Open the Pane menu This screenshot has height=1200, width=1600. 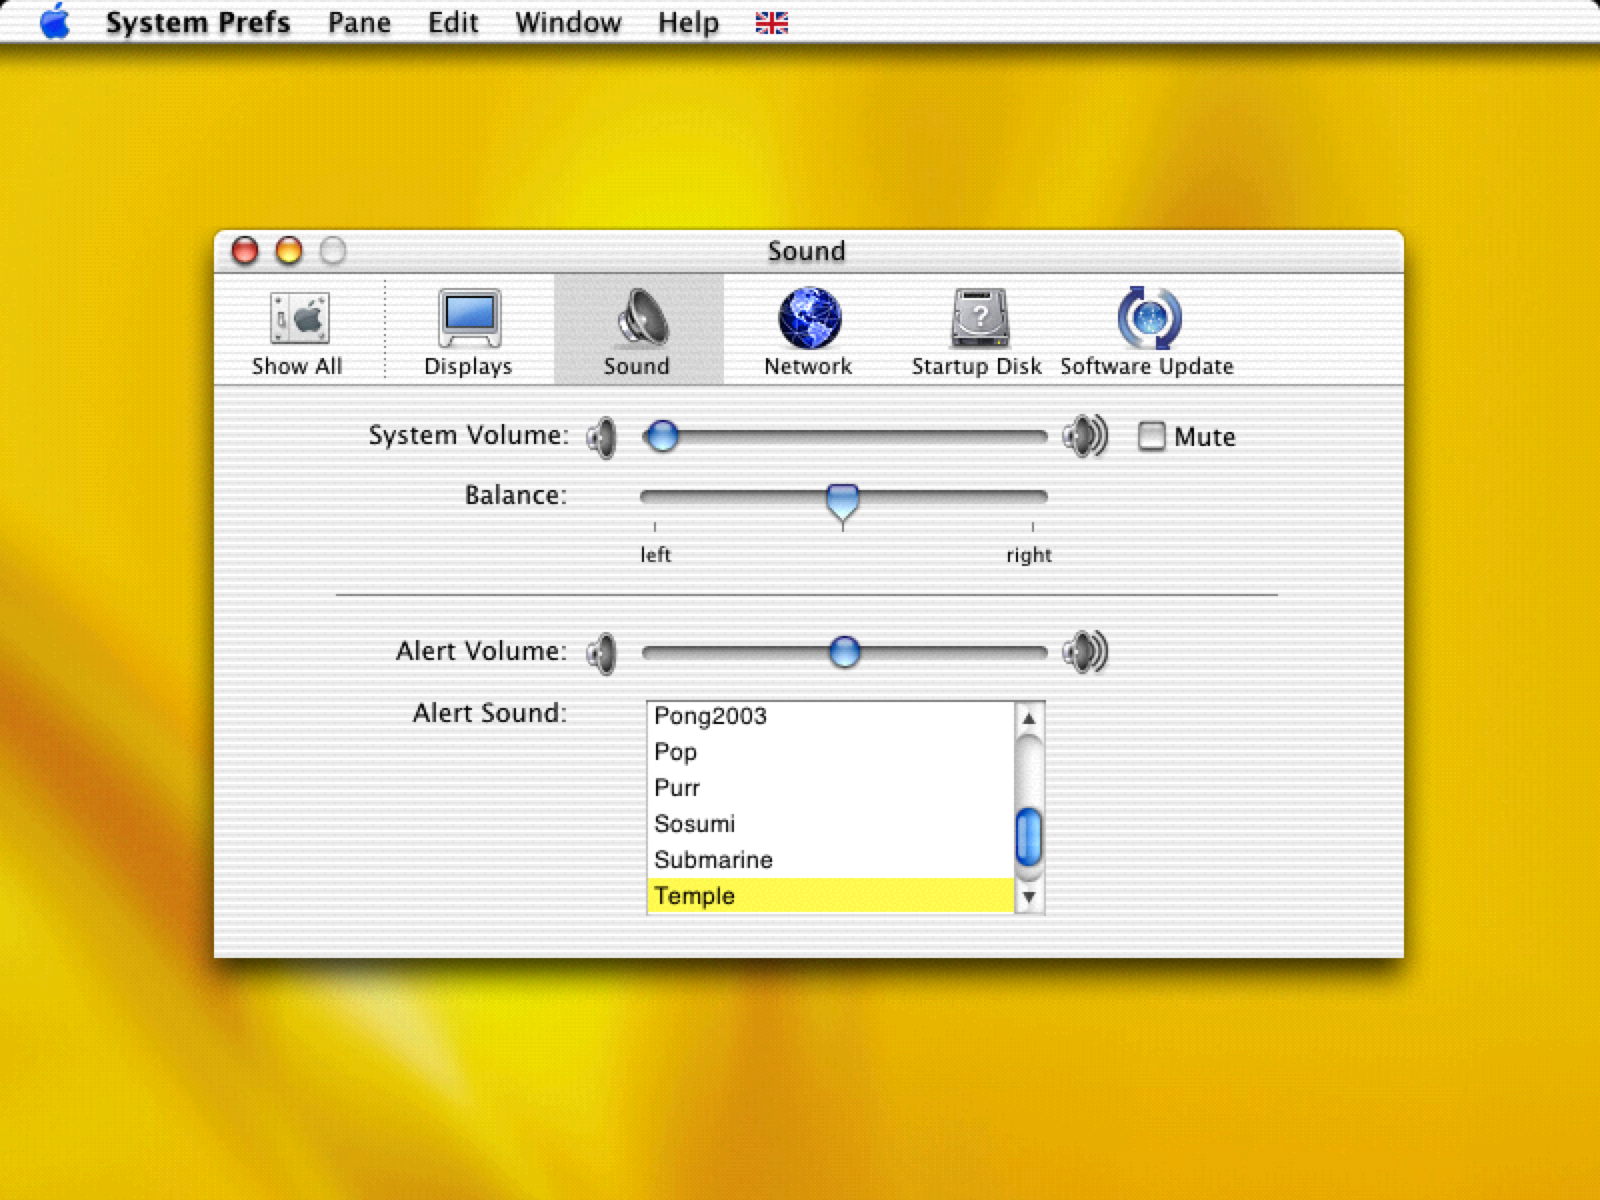[359, 23]
